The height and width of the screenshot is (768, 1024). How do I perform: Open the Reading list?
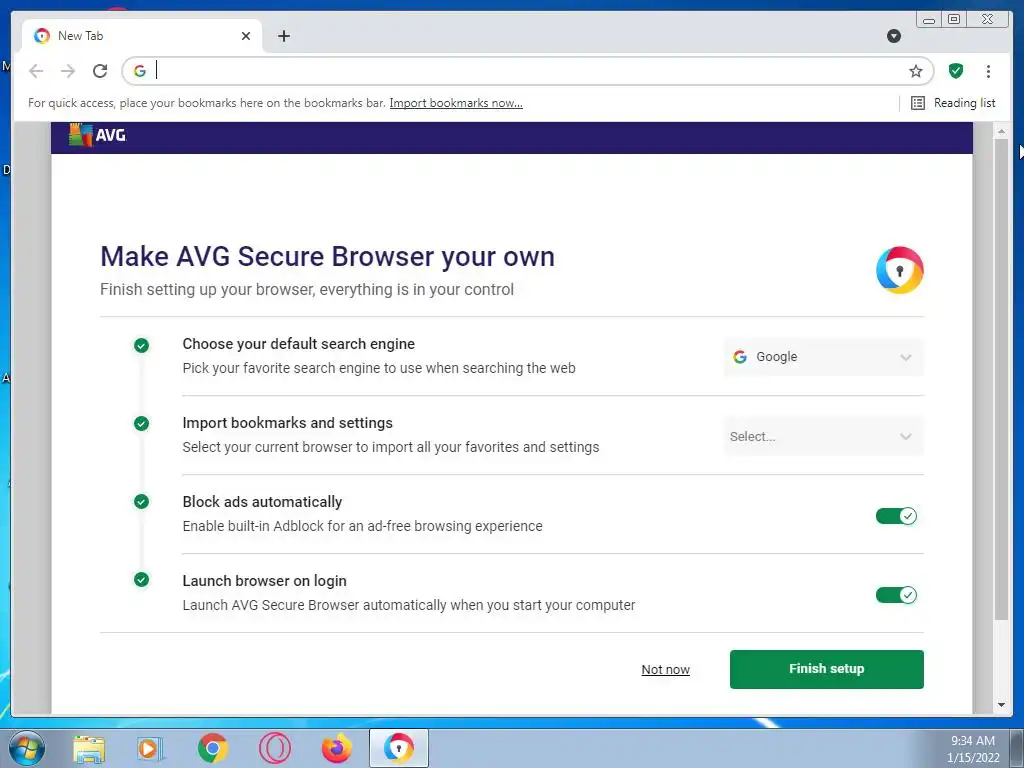(953, 103)
